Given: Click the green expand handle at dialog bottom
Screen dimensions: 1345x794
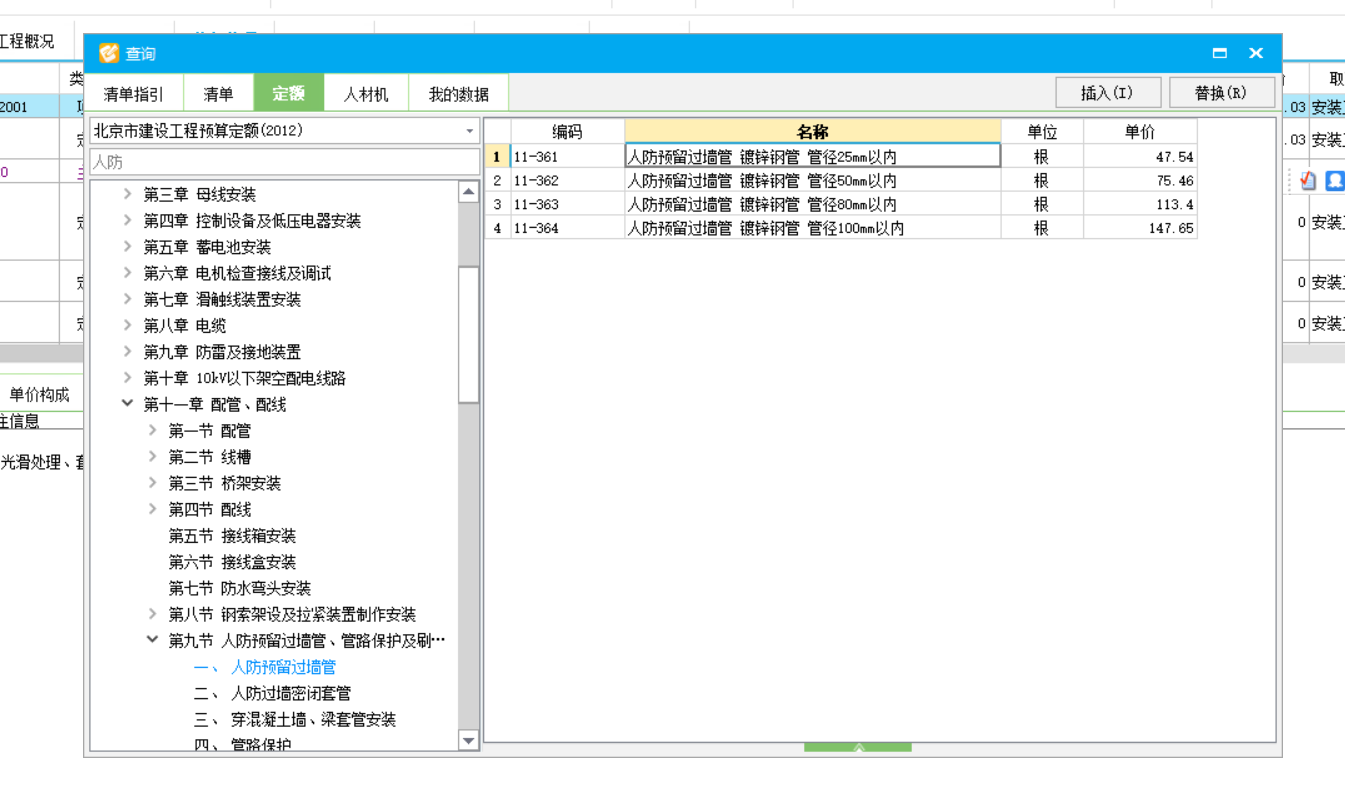Looking at the screenshot, I should tap(858, 747).
